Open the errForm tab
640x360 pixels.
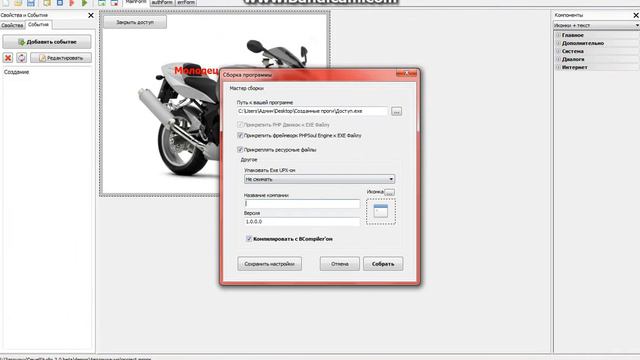[186, 2]
